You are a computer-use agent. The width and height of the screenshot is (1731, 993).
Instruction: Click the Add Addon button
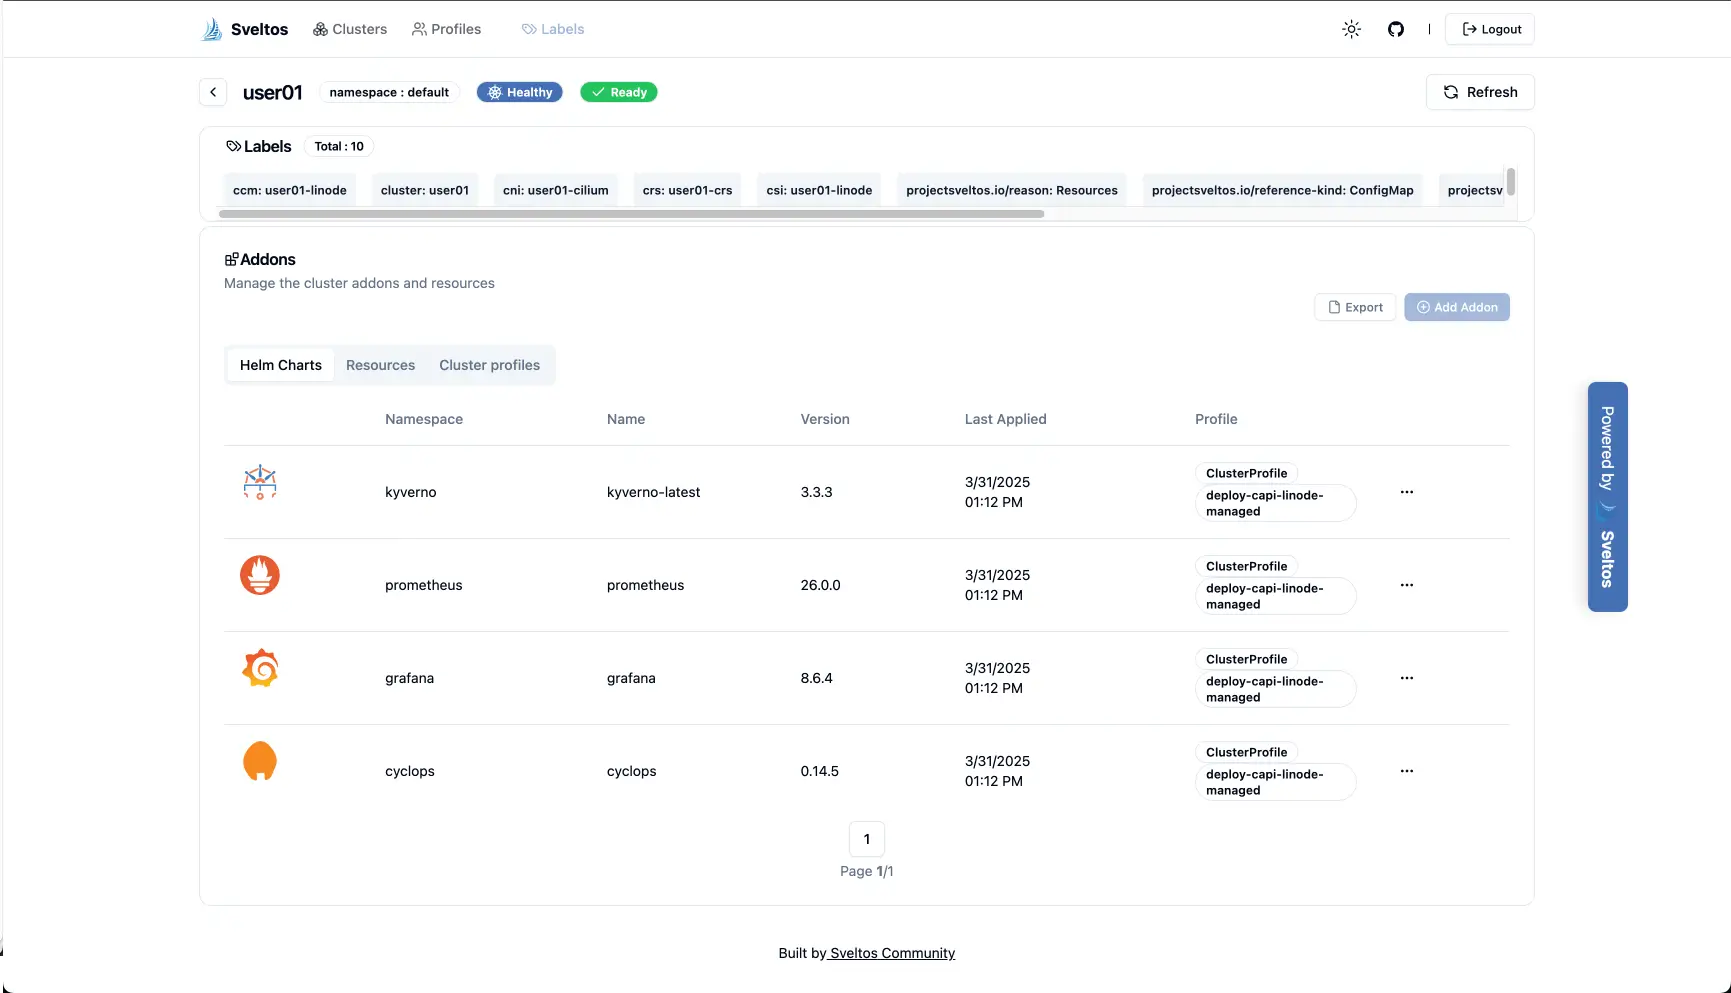(1456, 307)
